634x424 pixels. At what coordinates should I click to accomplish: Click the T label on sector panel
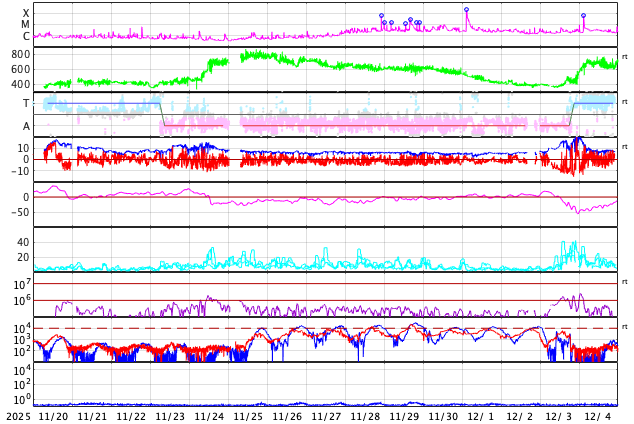click(x=26, y=103)
